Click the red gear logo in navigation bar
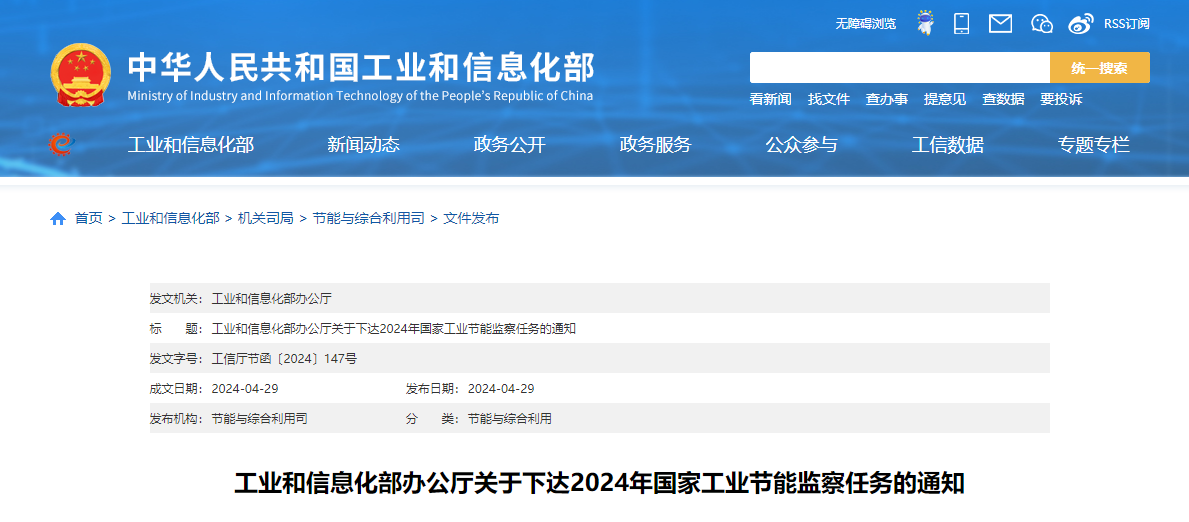Screen dimensions: 1189x522 click(x=61, y=144)
